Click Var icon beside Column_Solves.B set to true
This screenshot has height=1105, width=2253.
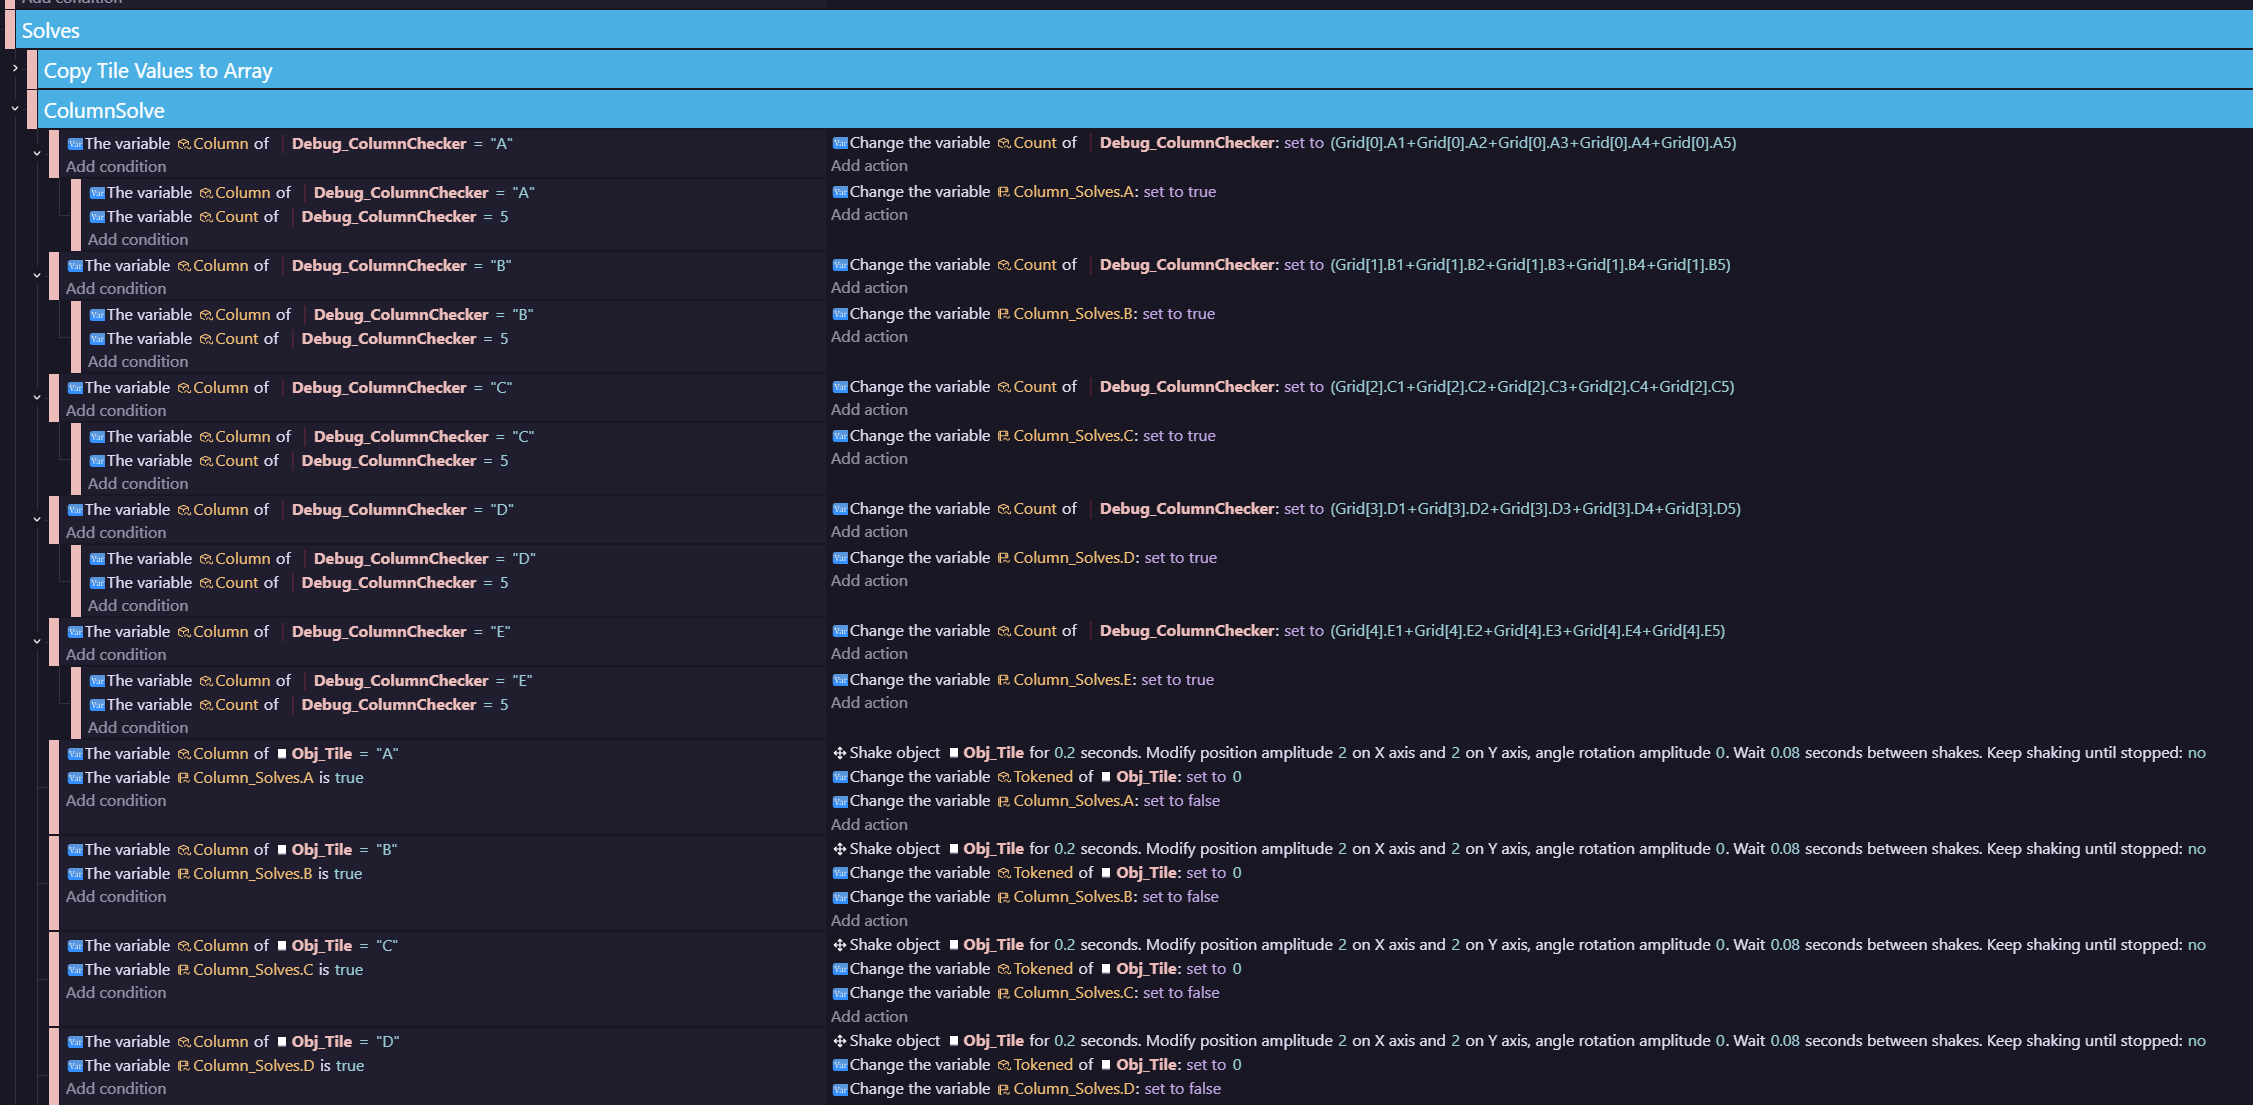(840, 314)
